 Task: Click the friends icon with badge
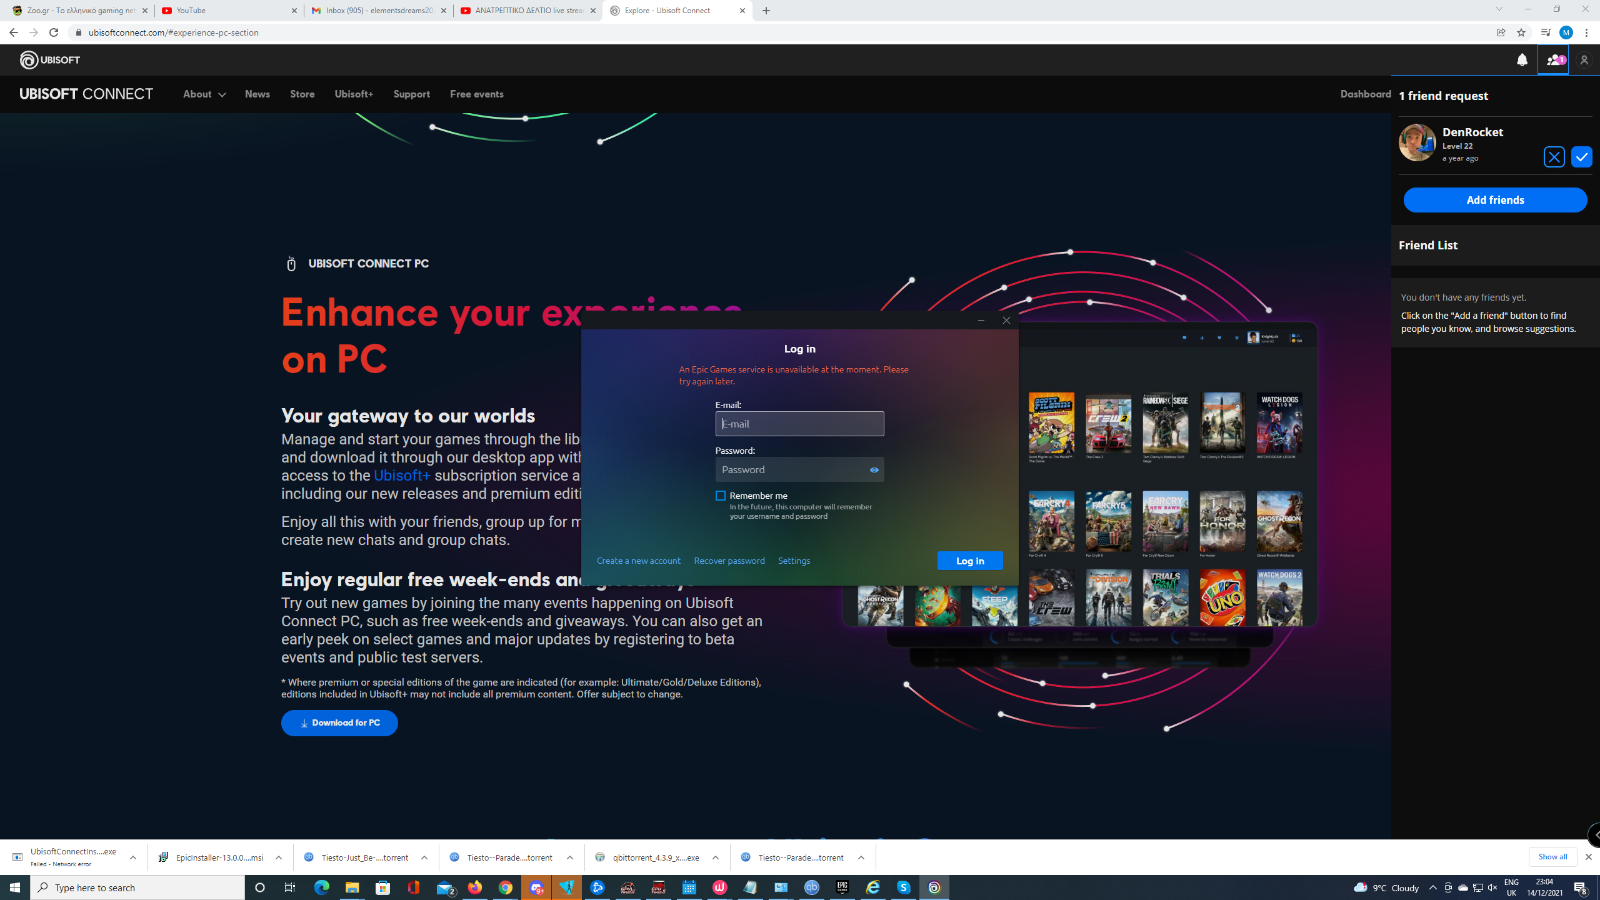click(x=1555, y=60)
